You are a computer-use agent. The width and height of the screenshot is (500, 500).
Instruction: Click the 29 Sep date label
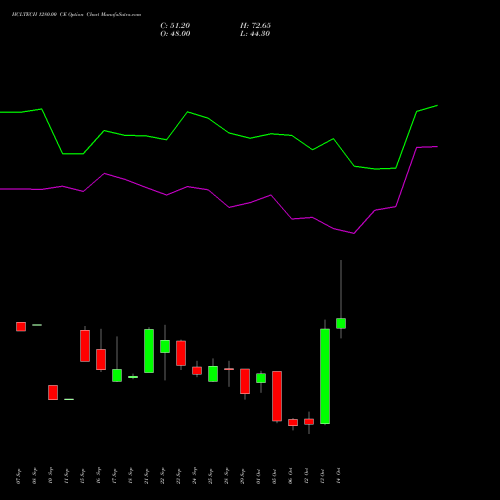pos(243,476)
